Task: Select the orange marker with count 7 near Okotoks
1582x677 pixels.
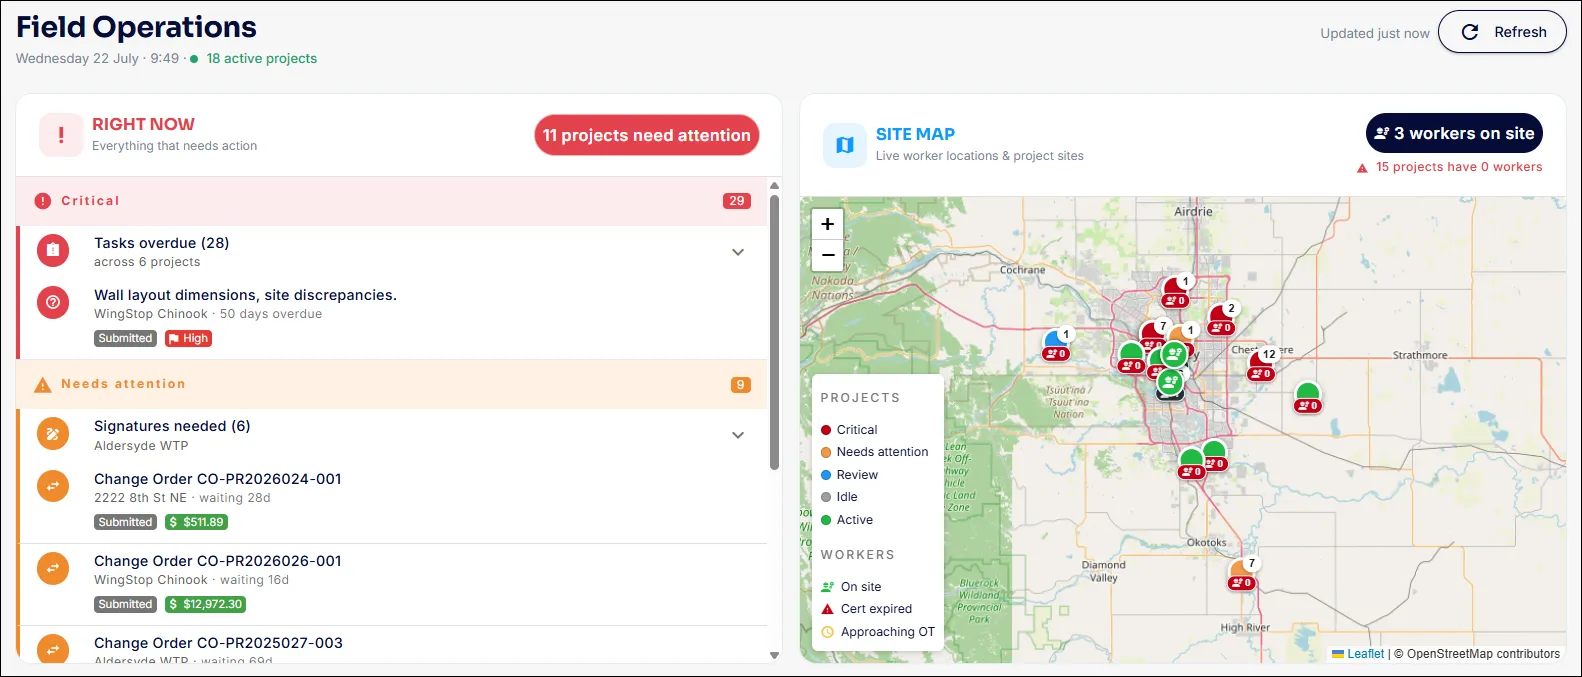Action: click(1242, 573)
